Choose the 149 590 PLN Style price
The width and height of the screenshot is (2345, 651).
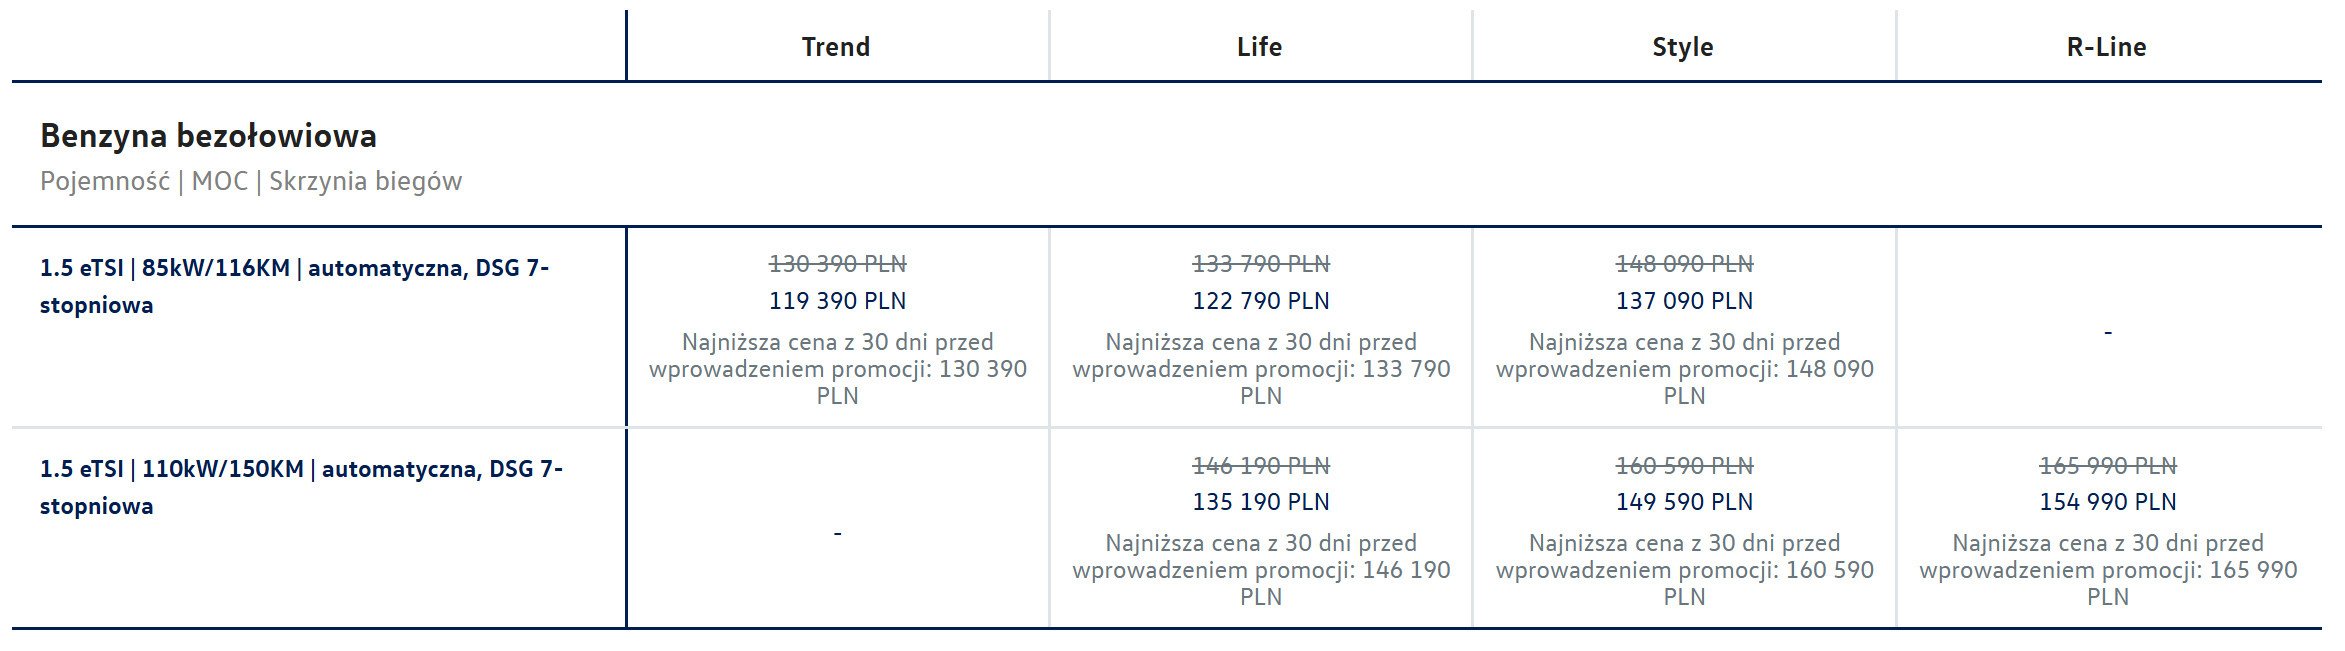point(1684,502)
